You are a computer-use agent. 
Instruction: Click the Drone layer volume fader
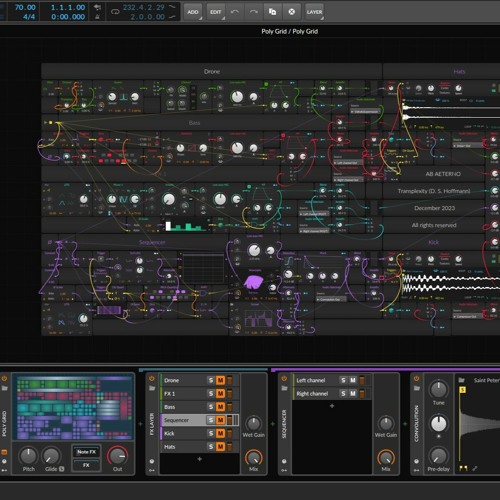(x=230, y=380)
